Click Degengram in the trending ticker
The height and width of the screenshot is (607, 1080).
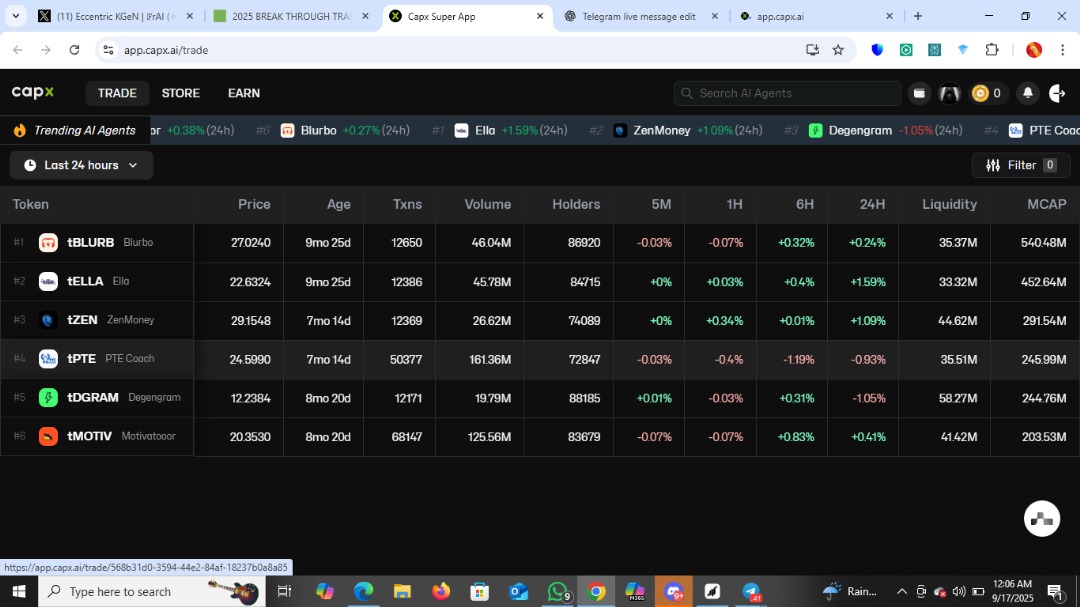click(860, 130)
